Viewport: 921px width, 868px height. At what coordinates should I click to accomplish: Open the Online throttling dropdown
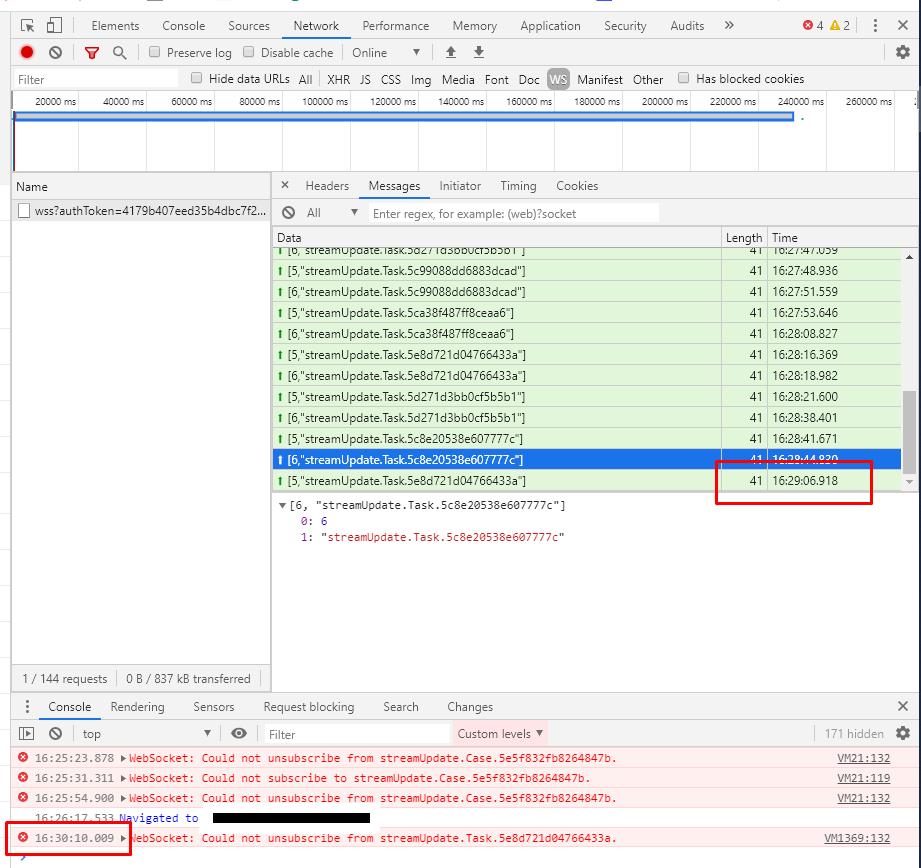click(x=385, y=53)
